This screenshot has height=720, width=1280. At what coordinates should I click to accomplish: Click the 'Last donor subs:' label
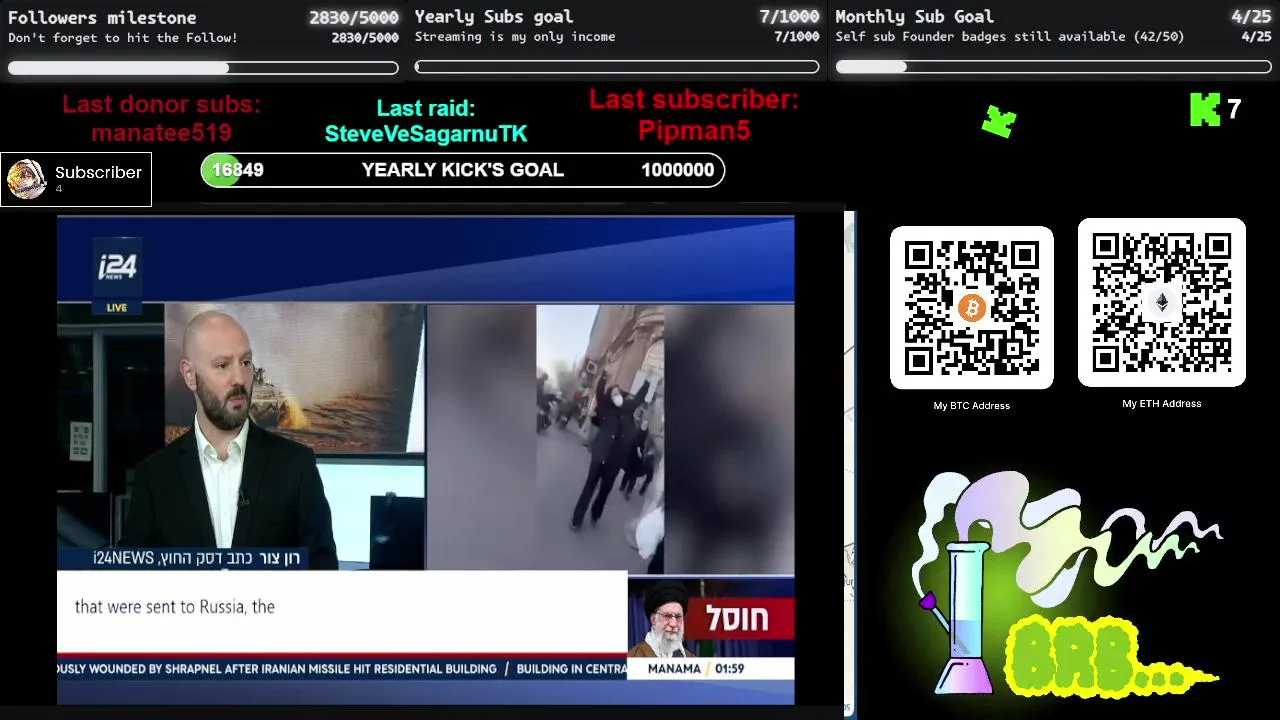161,105
